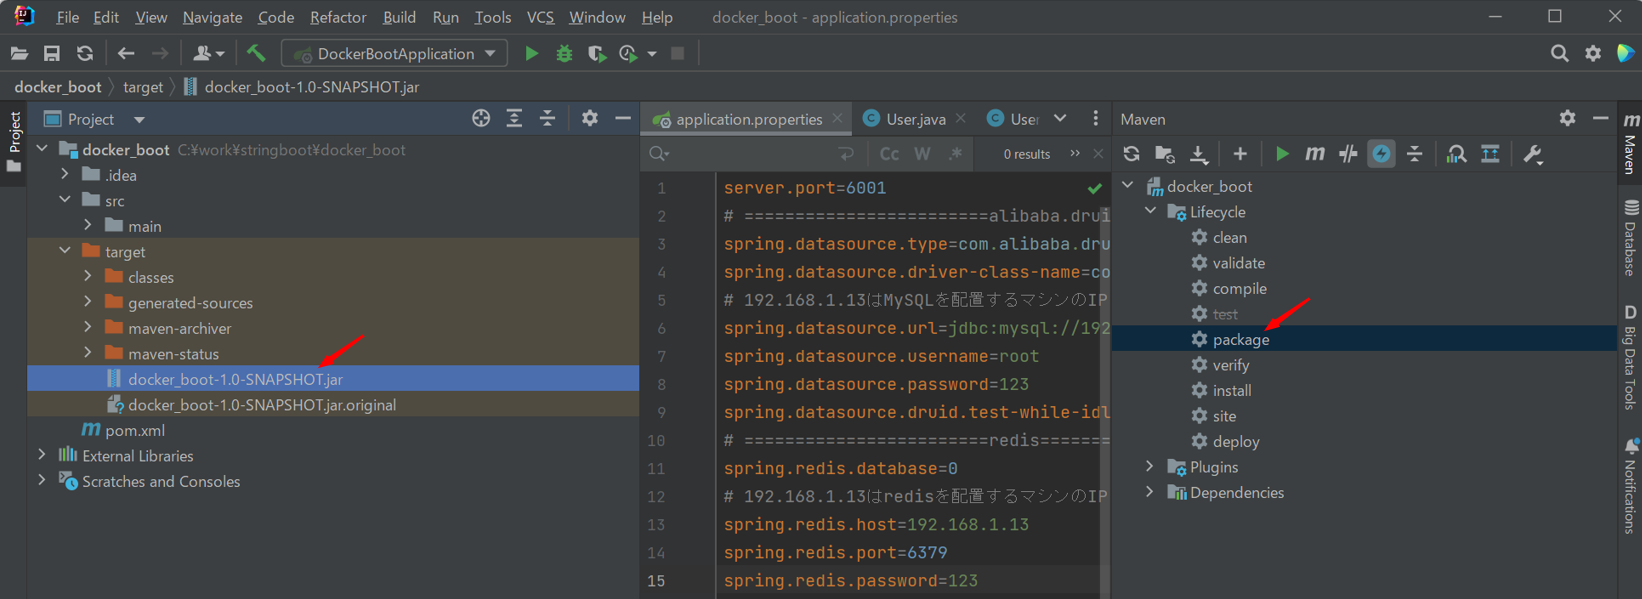
Task: Click the profiler run icon with clock
Action: pyautogui.click(x=628, y=54)
